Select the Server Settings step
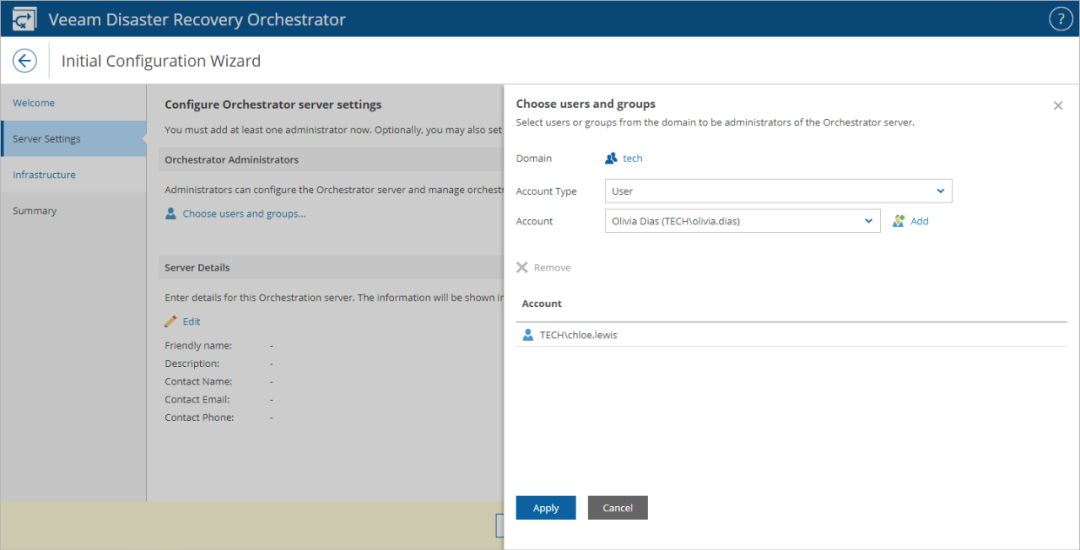This screenshot has width=1080, height=550. (x=47, y=139)
